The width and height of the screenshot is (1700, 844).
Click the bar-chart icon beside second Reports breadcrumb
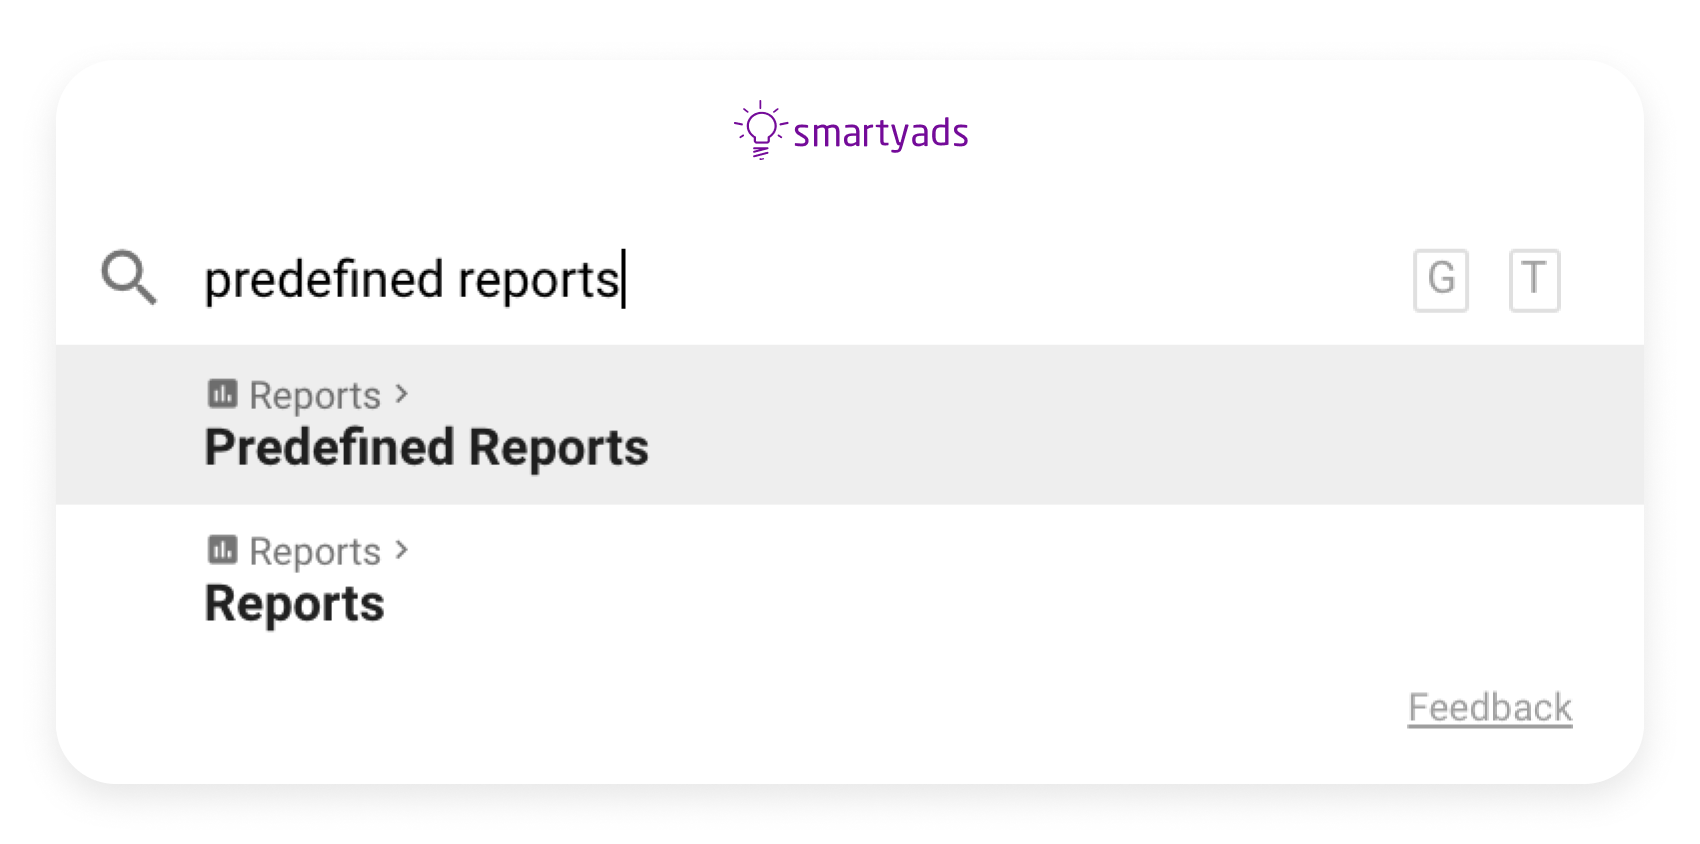pyautogui.click(x=221, y=550)
